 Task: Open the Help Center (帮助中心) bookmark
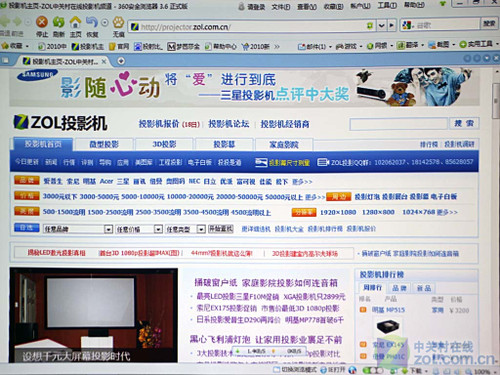[220, 46]
